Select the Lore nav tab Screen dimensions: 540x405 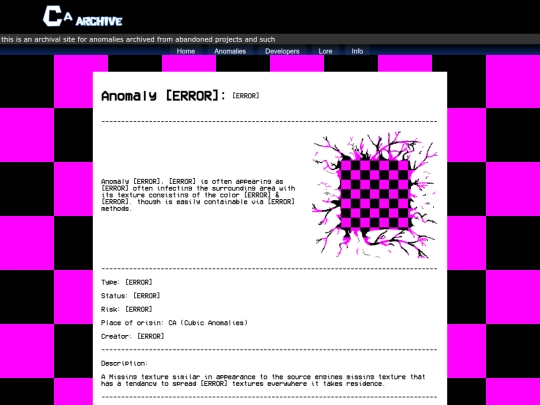tap(325, 51)
